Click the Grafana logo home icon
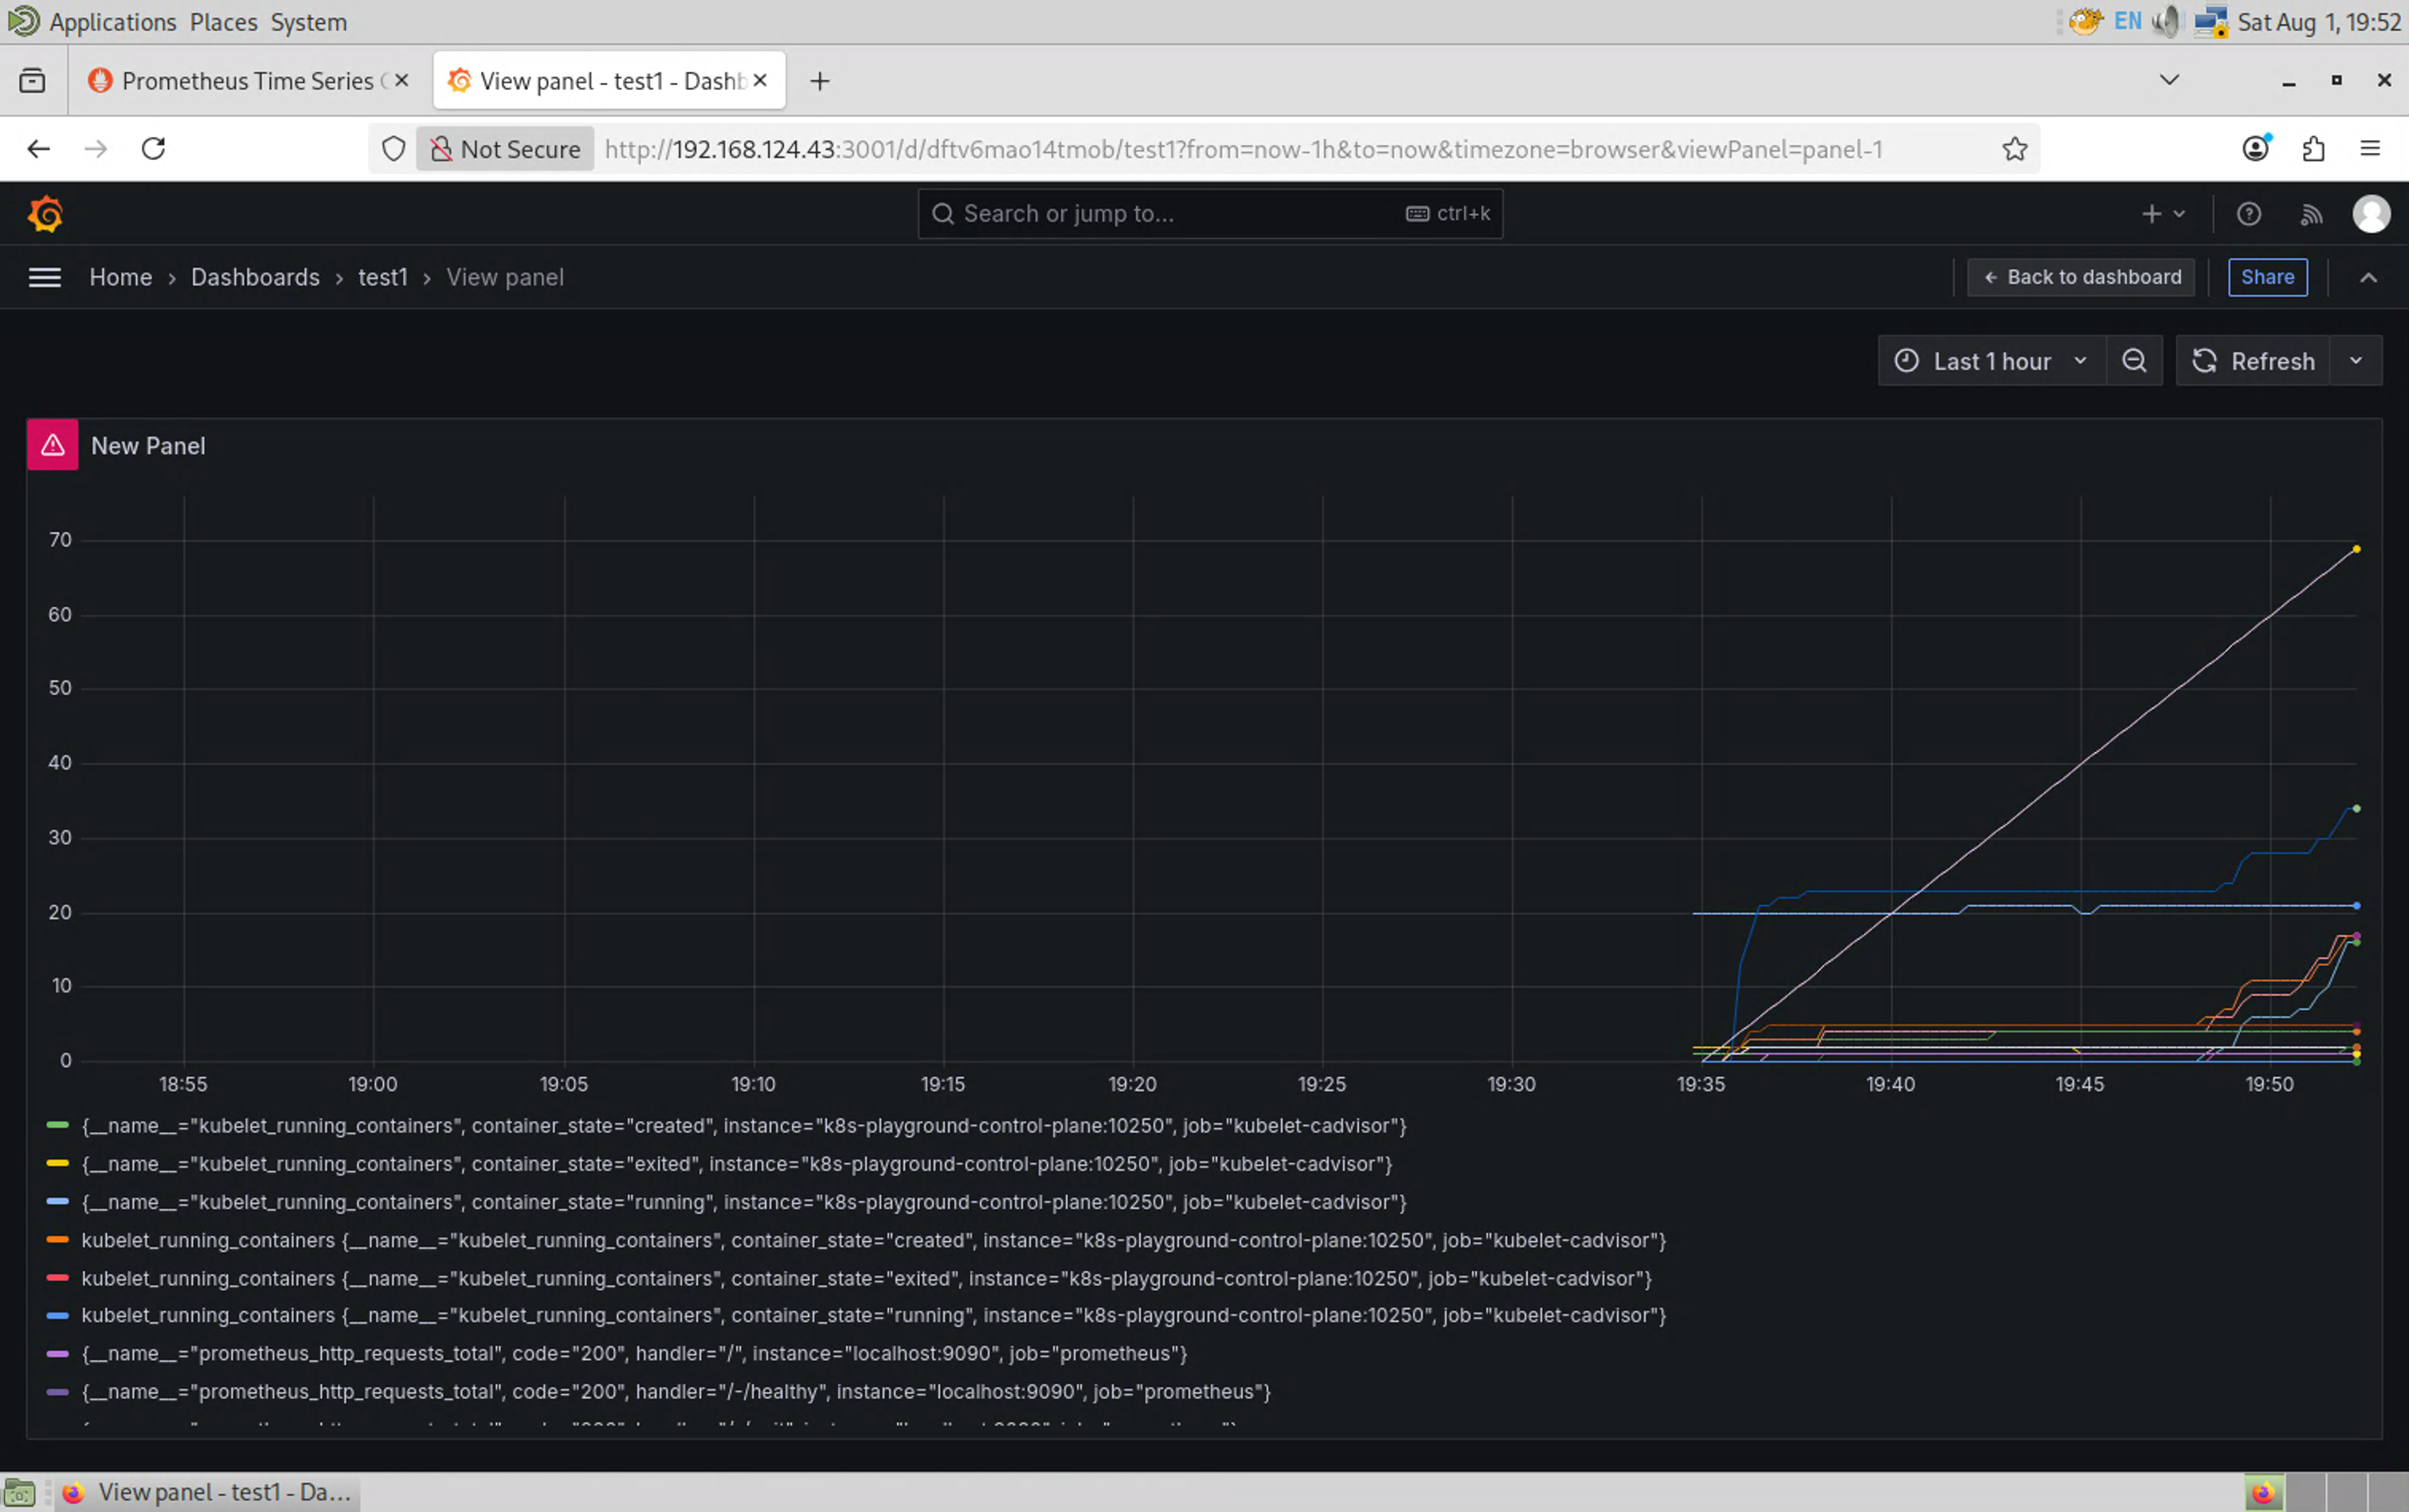This screenshot has height=1512, width=2409. (x=45, y=213)
